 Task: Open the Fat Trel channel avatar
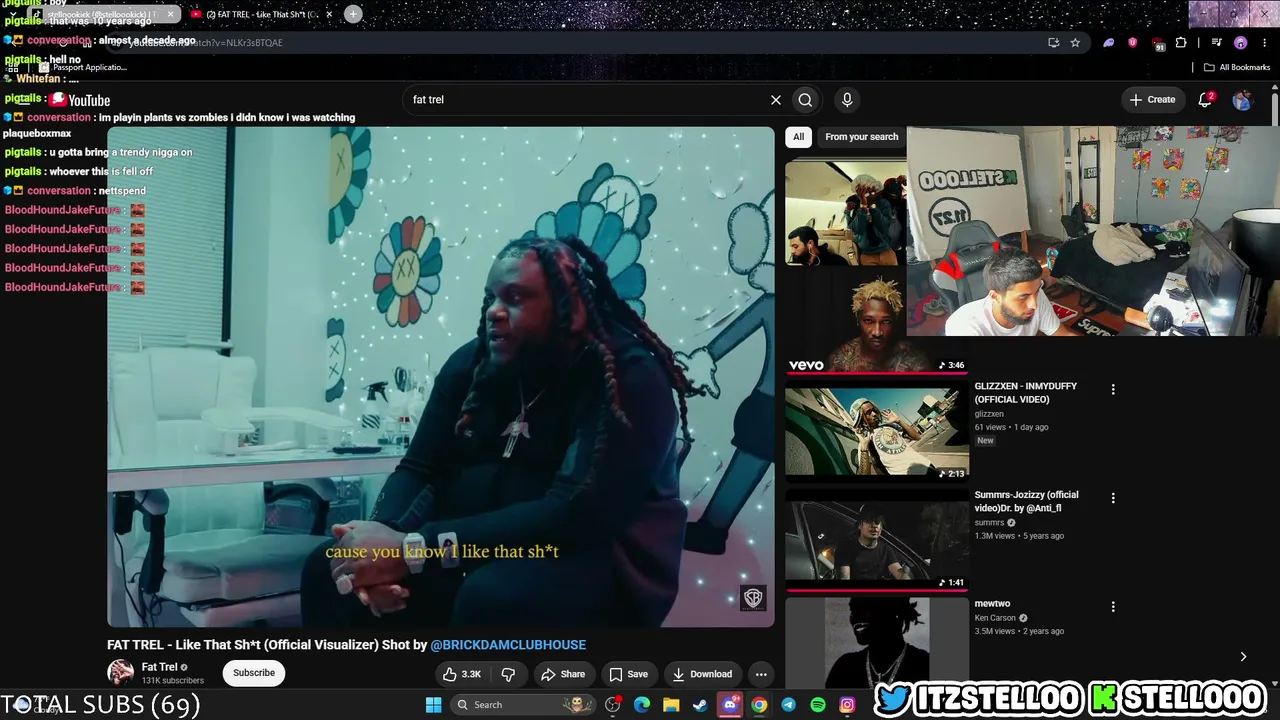121,673
